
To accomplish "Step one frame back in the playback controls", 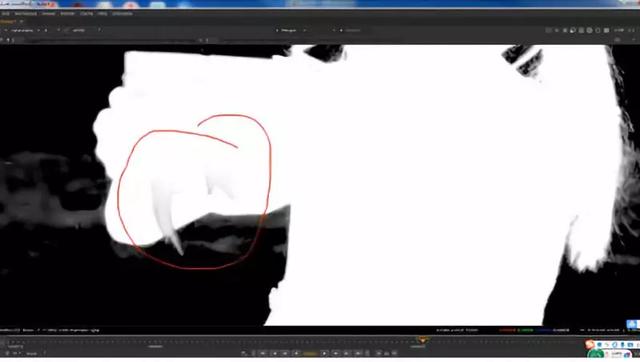I will [x=284, y=353].
